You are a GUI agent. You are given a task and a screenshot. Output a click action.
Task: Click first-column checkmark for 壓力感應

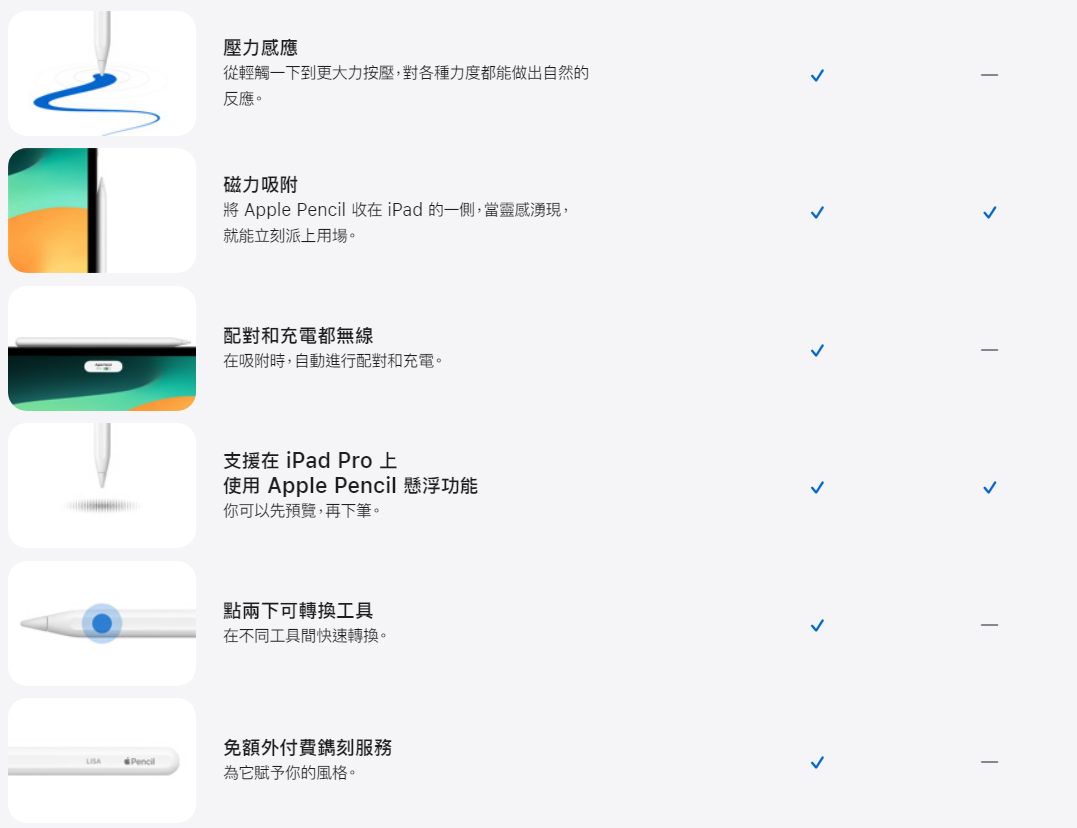click(817, 75)
